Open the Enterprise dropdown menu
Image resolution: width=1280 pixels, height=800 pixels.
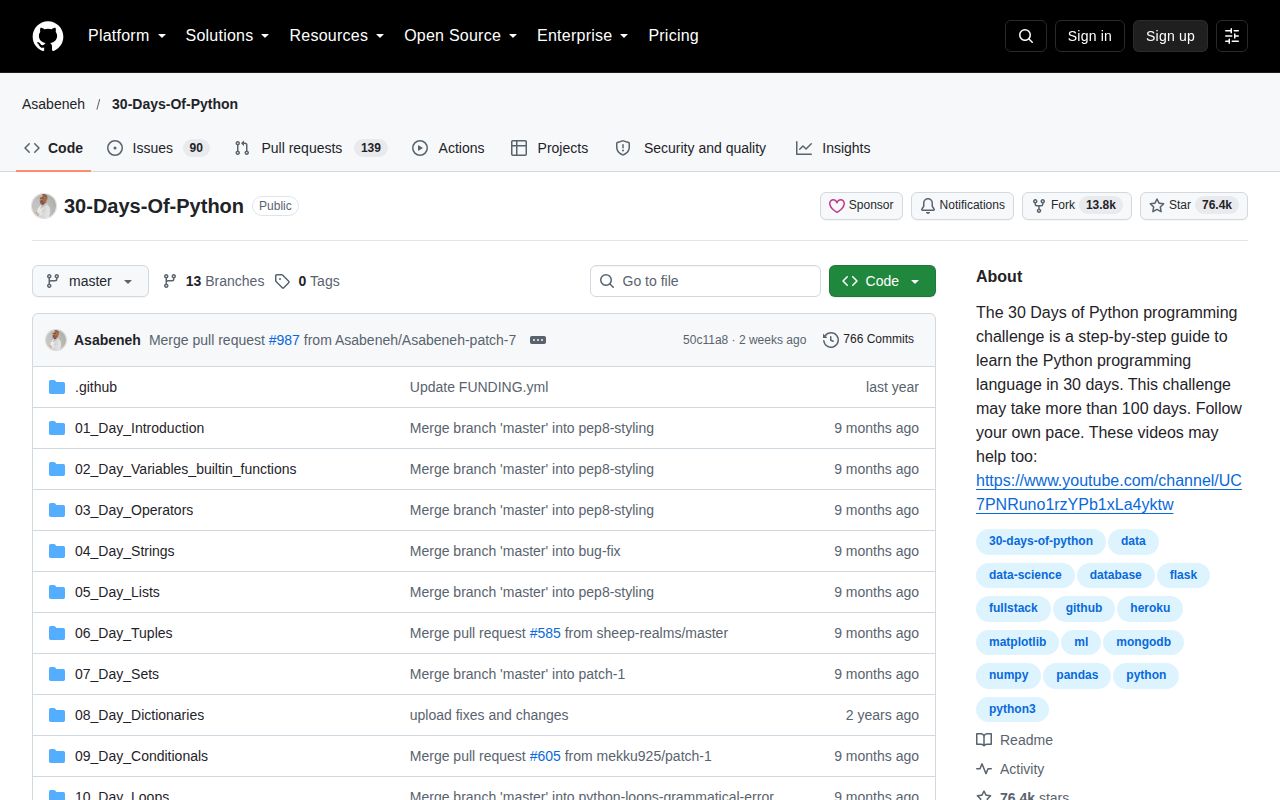(x=582, y=36)
